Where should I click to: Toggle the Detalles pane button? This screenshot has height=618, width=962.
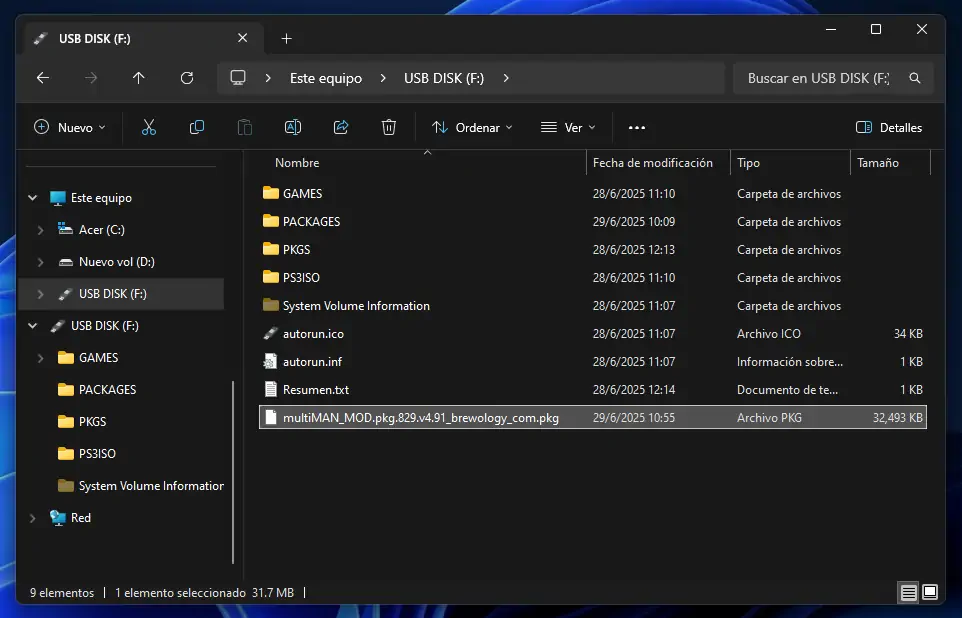[x=889, y=127]
